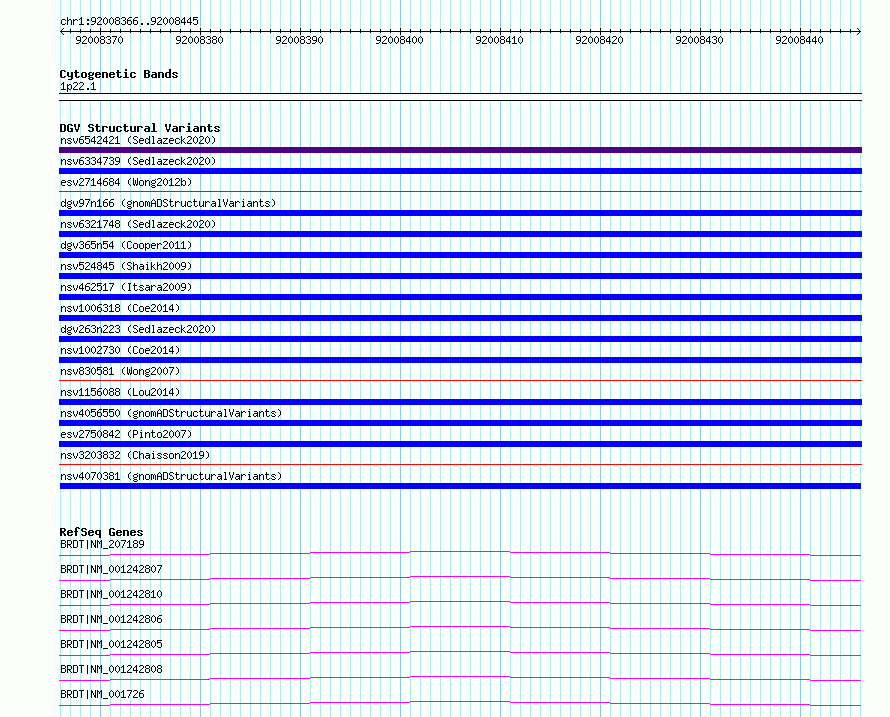This screenshot has height=717, width=890.
Task: Click the red line under nsv830581
Action: (460, 381)
